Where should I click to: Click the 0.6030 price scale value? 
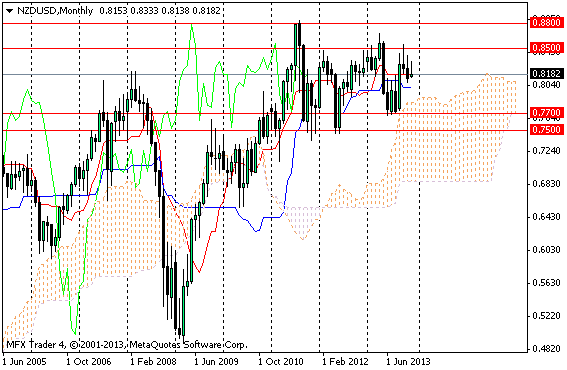pos(546,250)
